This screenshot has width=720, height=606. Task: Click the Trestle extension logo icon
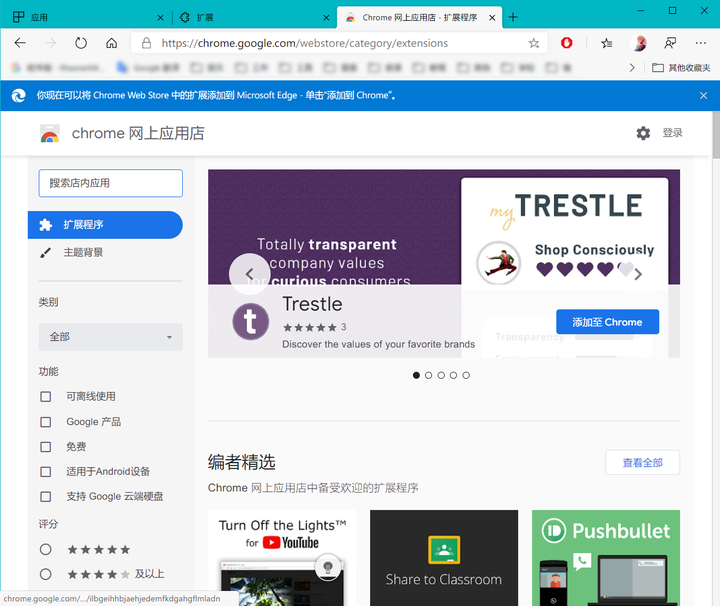click(x=250, y=321)
